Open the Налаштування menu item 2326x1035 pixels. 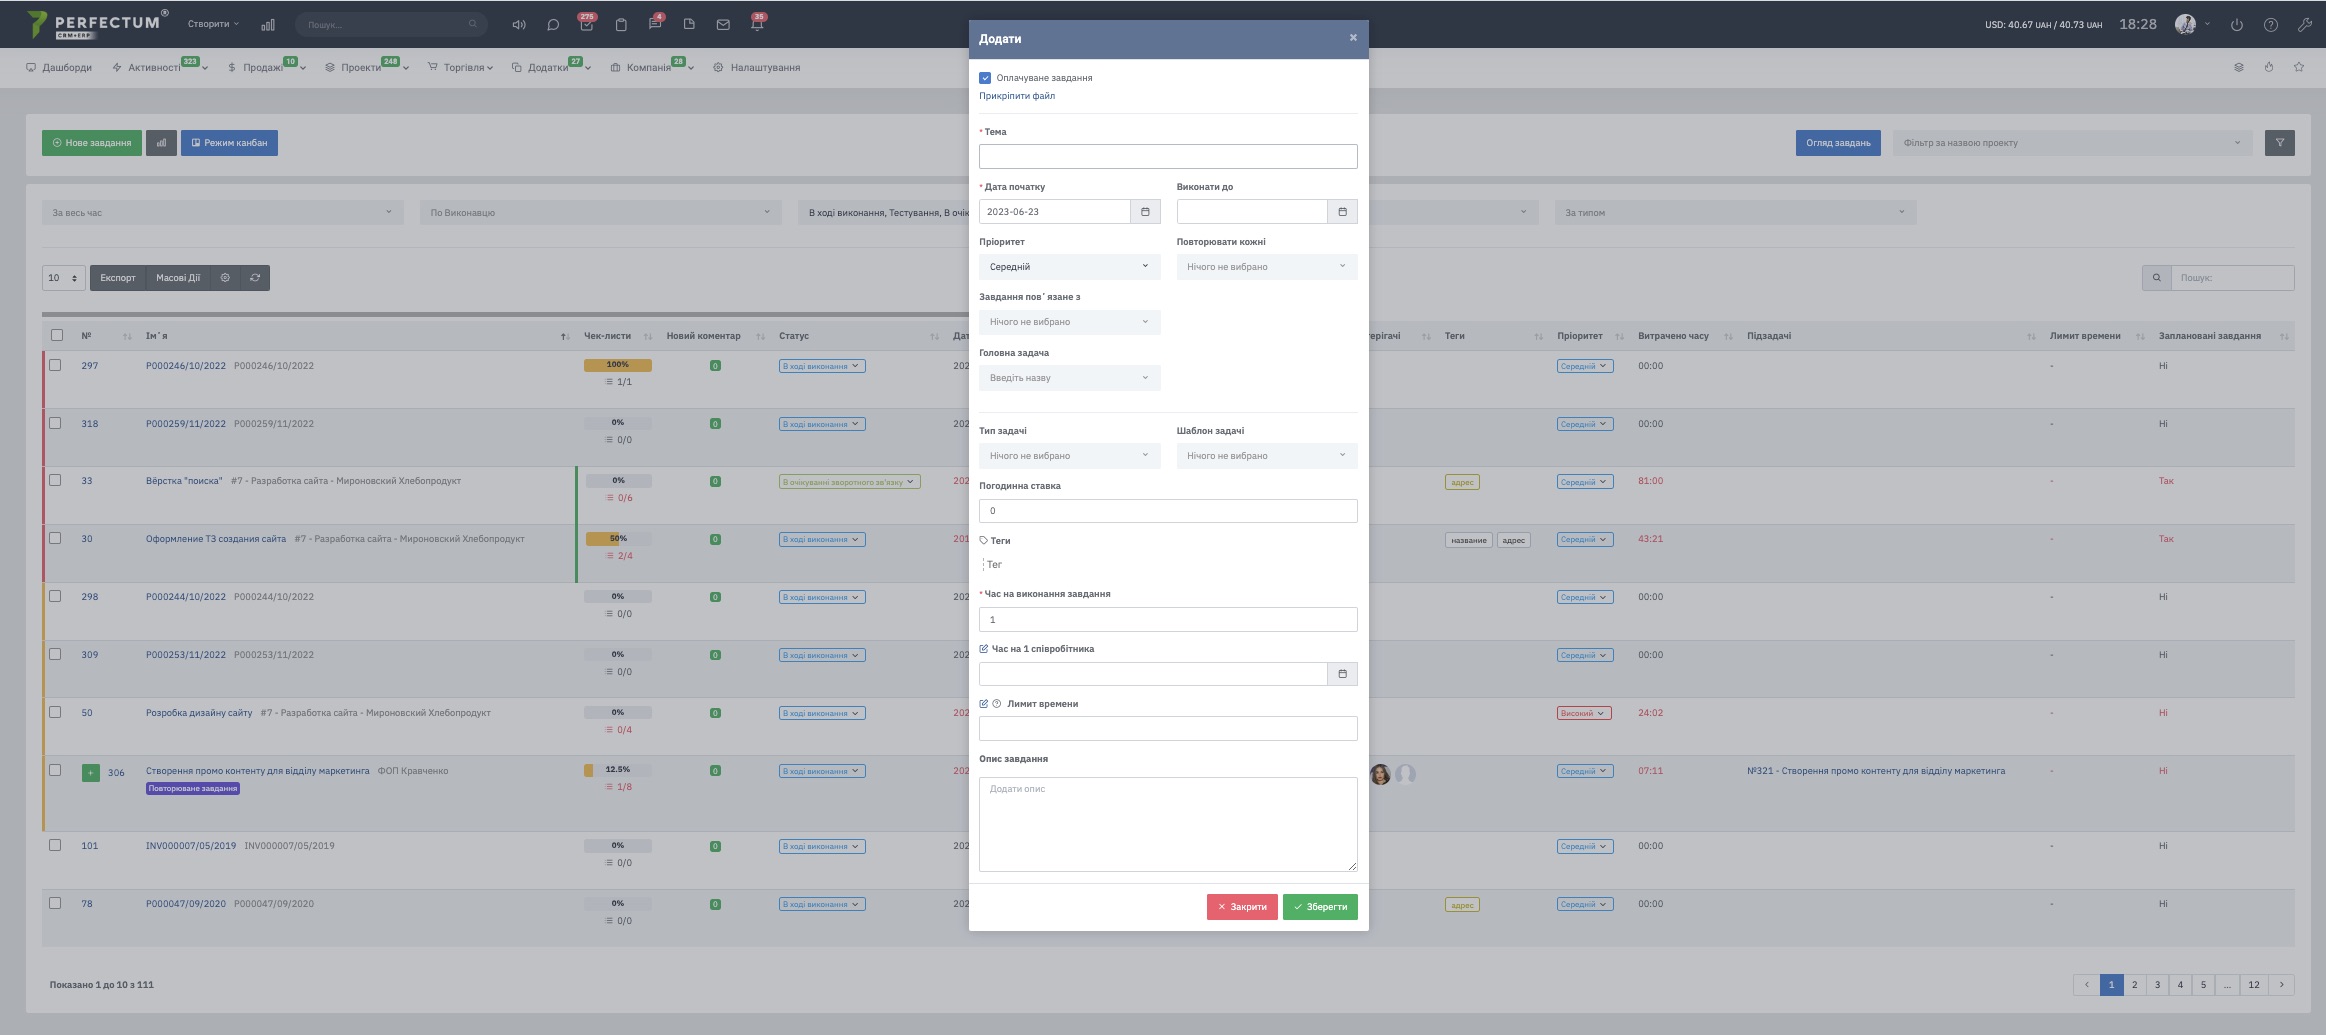764,68
